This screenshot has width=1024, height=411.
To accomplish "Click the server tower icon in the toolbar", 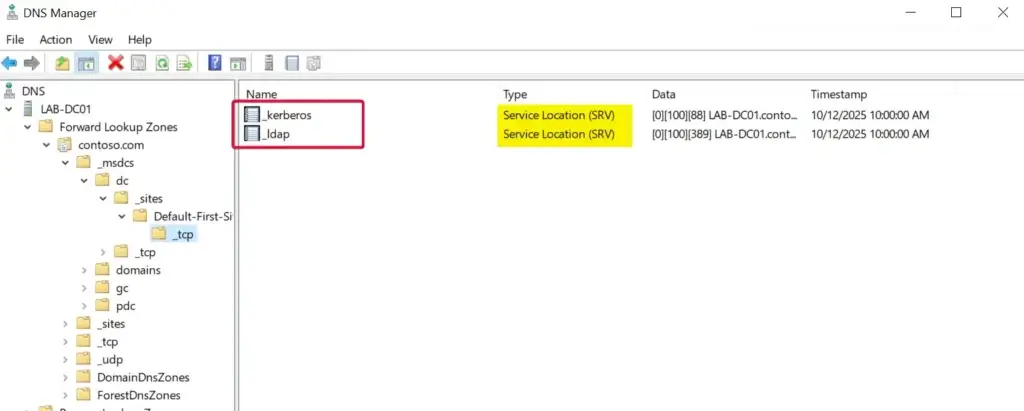I will 268,63.
